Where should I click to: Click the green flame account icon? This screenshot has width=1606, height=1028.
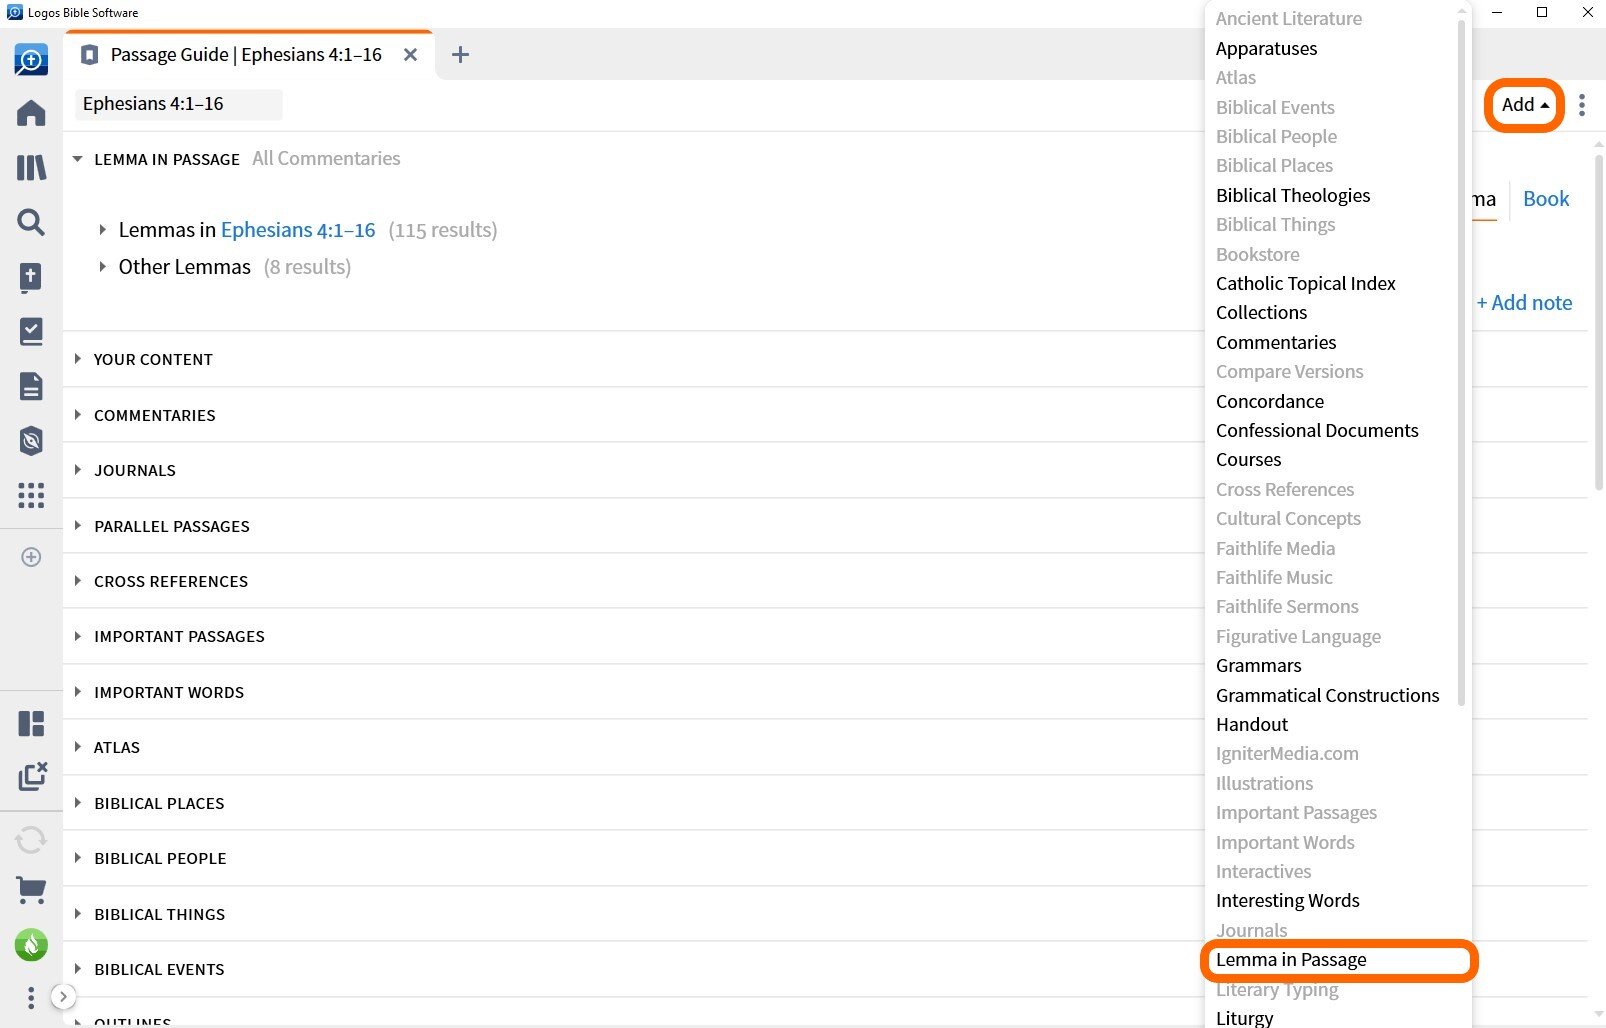(31, 944)
